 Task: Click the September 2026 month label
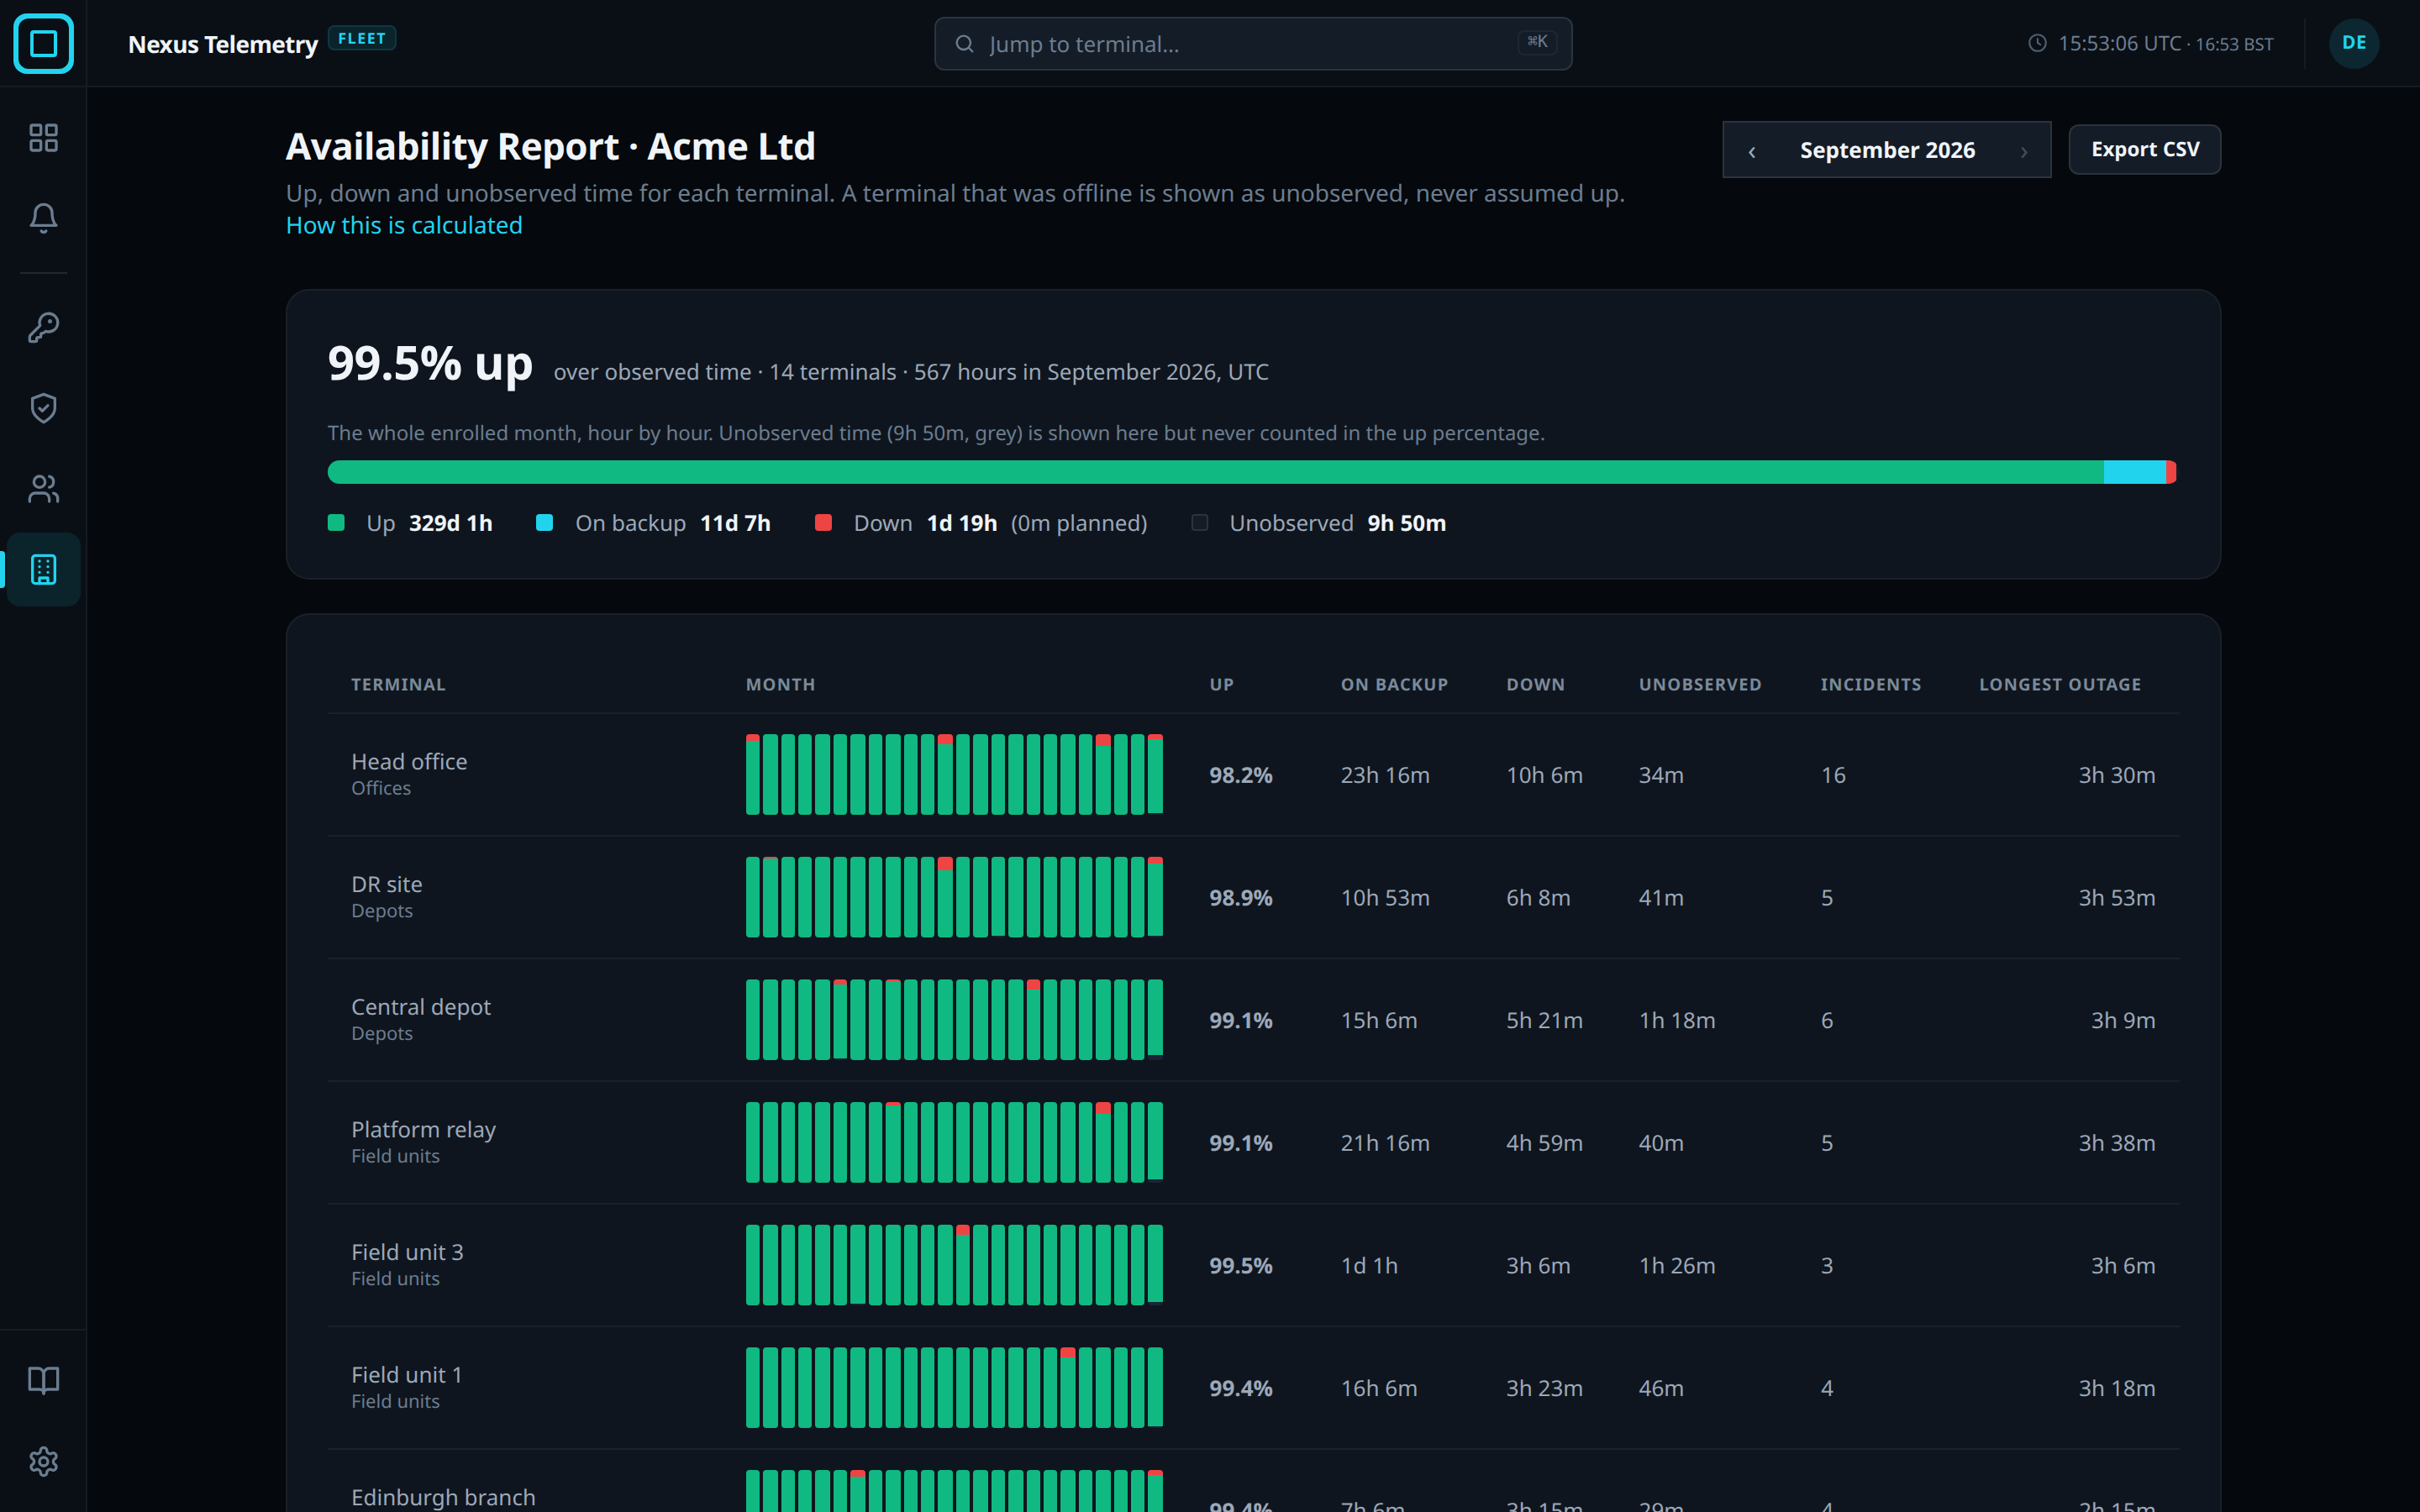(1887, 150)
